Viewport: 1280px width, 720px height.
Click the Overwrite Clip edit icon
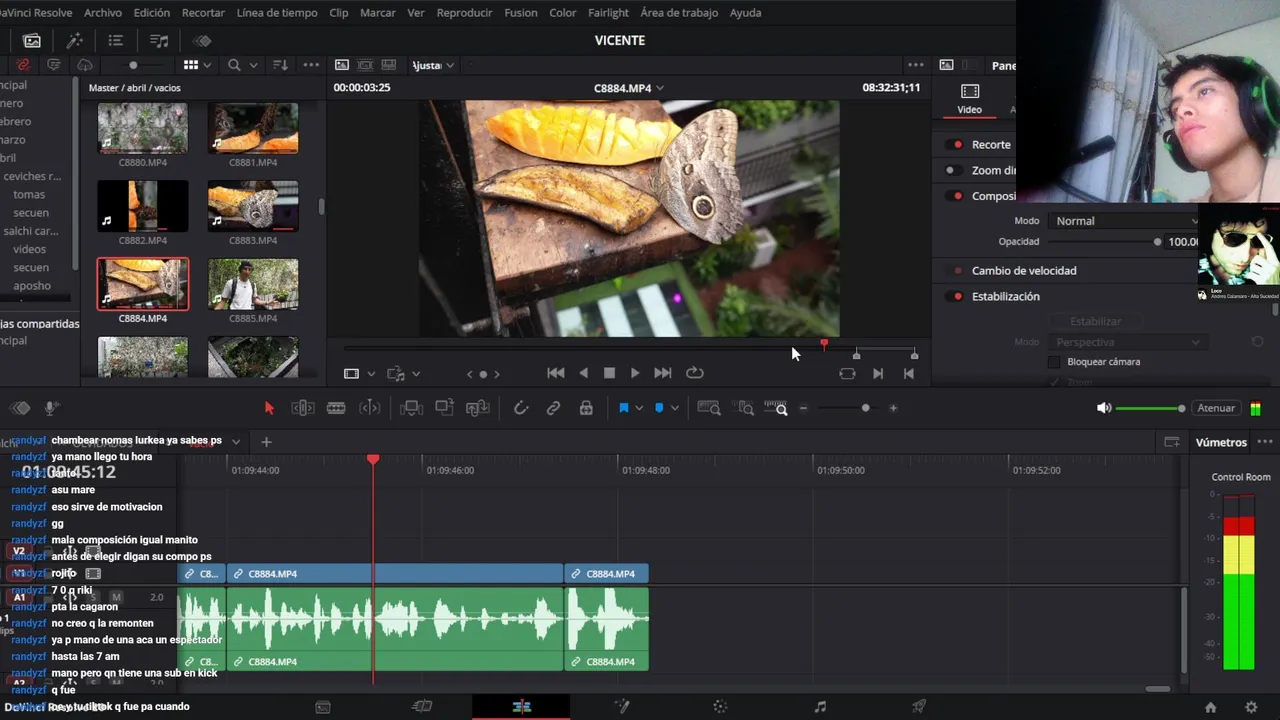(x=444, y=408)
